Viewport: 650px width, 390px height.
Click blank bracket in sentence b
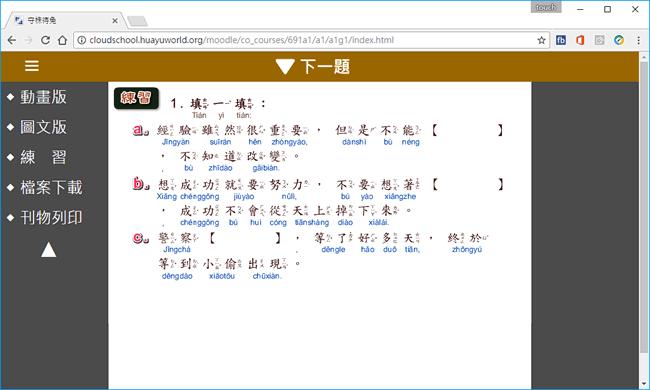click(467, 184)
